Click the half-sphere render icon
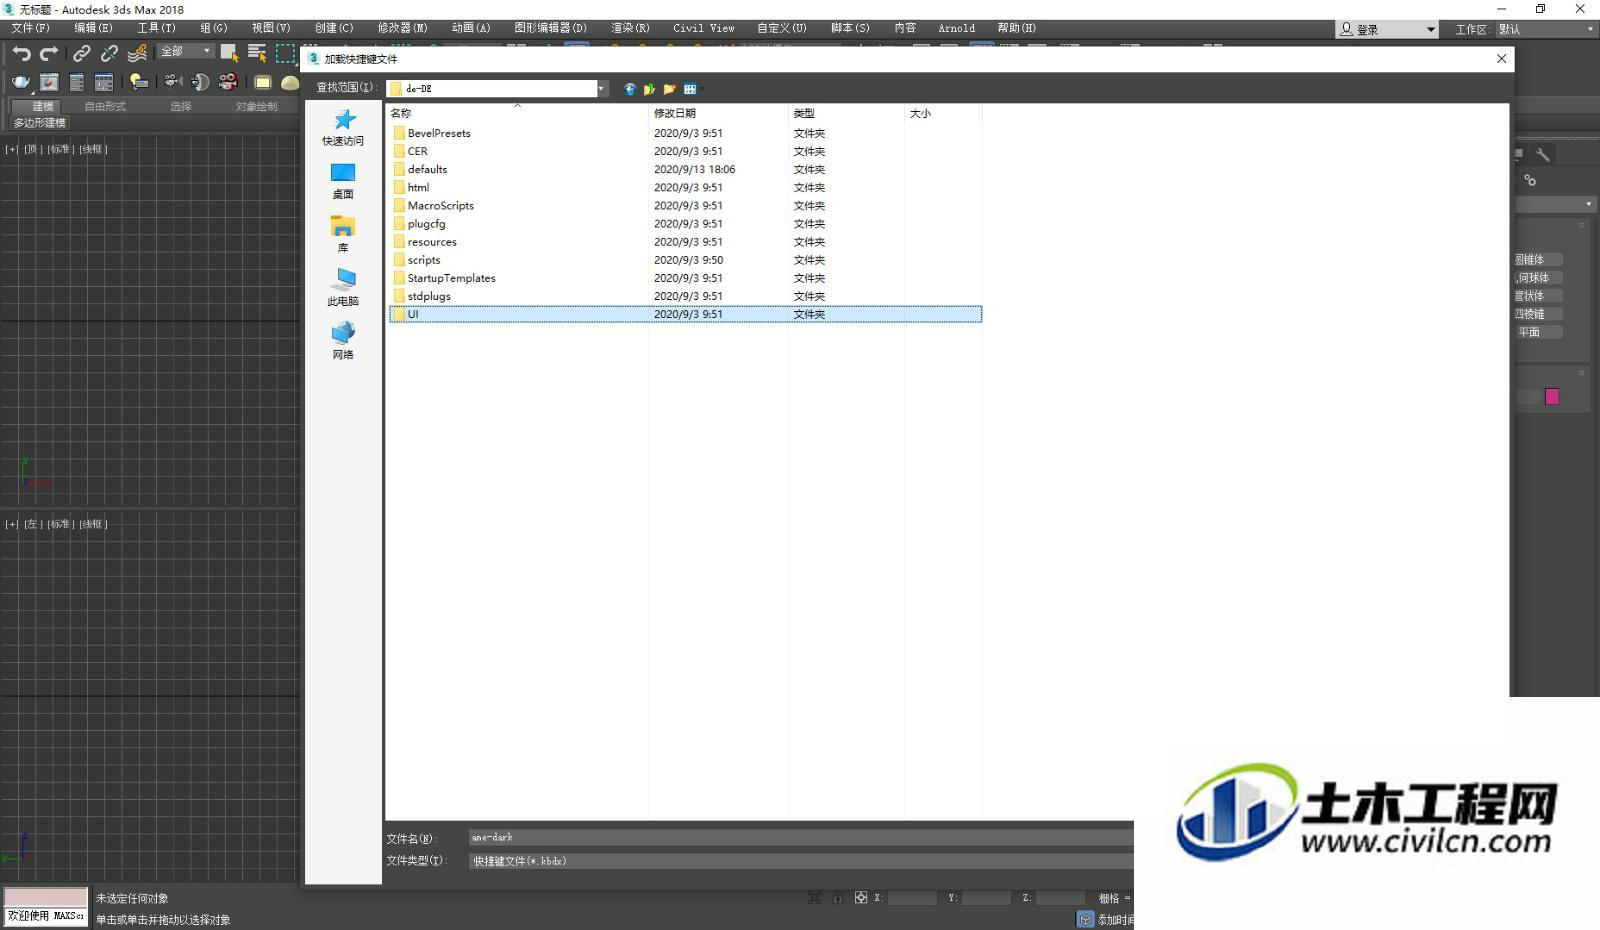Image resolution: width=1600 pixels, height=930 pixels. tap(200, 82)
